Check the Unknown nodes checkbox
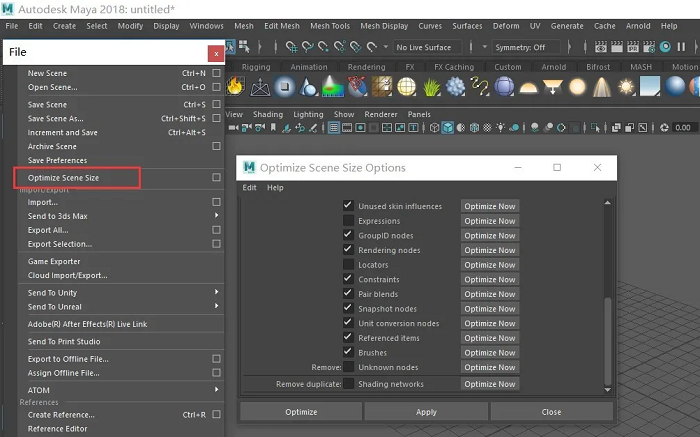The width and height of the screenshot is (700, 437). [x=348, y=368]
